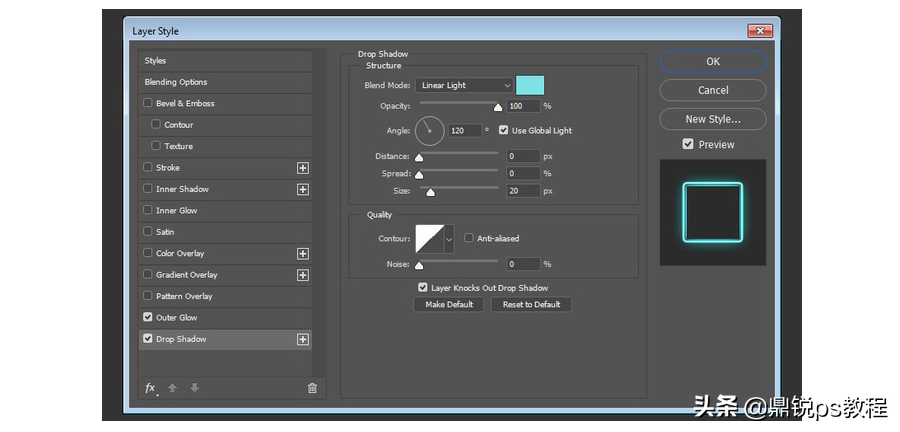This screenshot has width=900, height=432.
Task: Delete effect using the trash icon
Action: click(312, 388)
